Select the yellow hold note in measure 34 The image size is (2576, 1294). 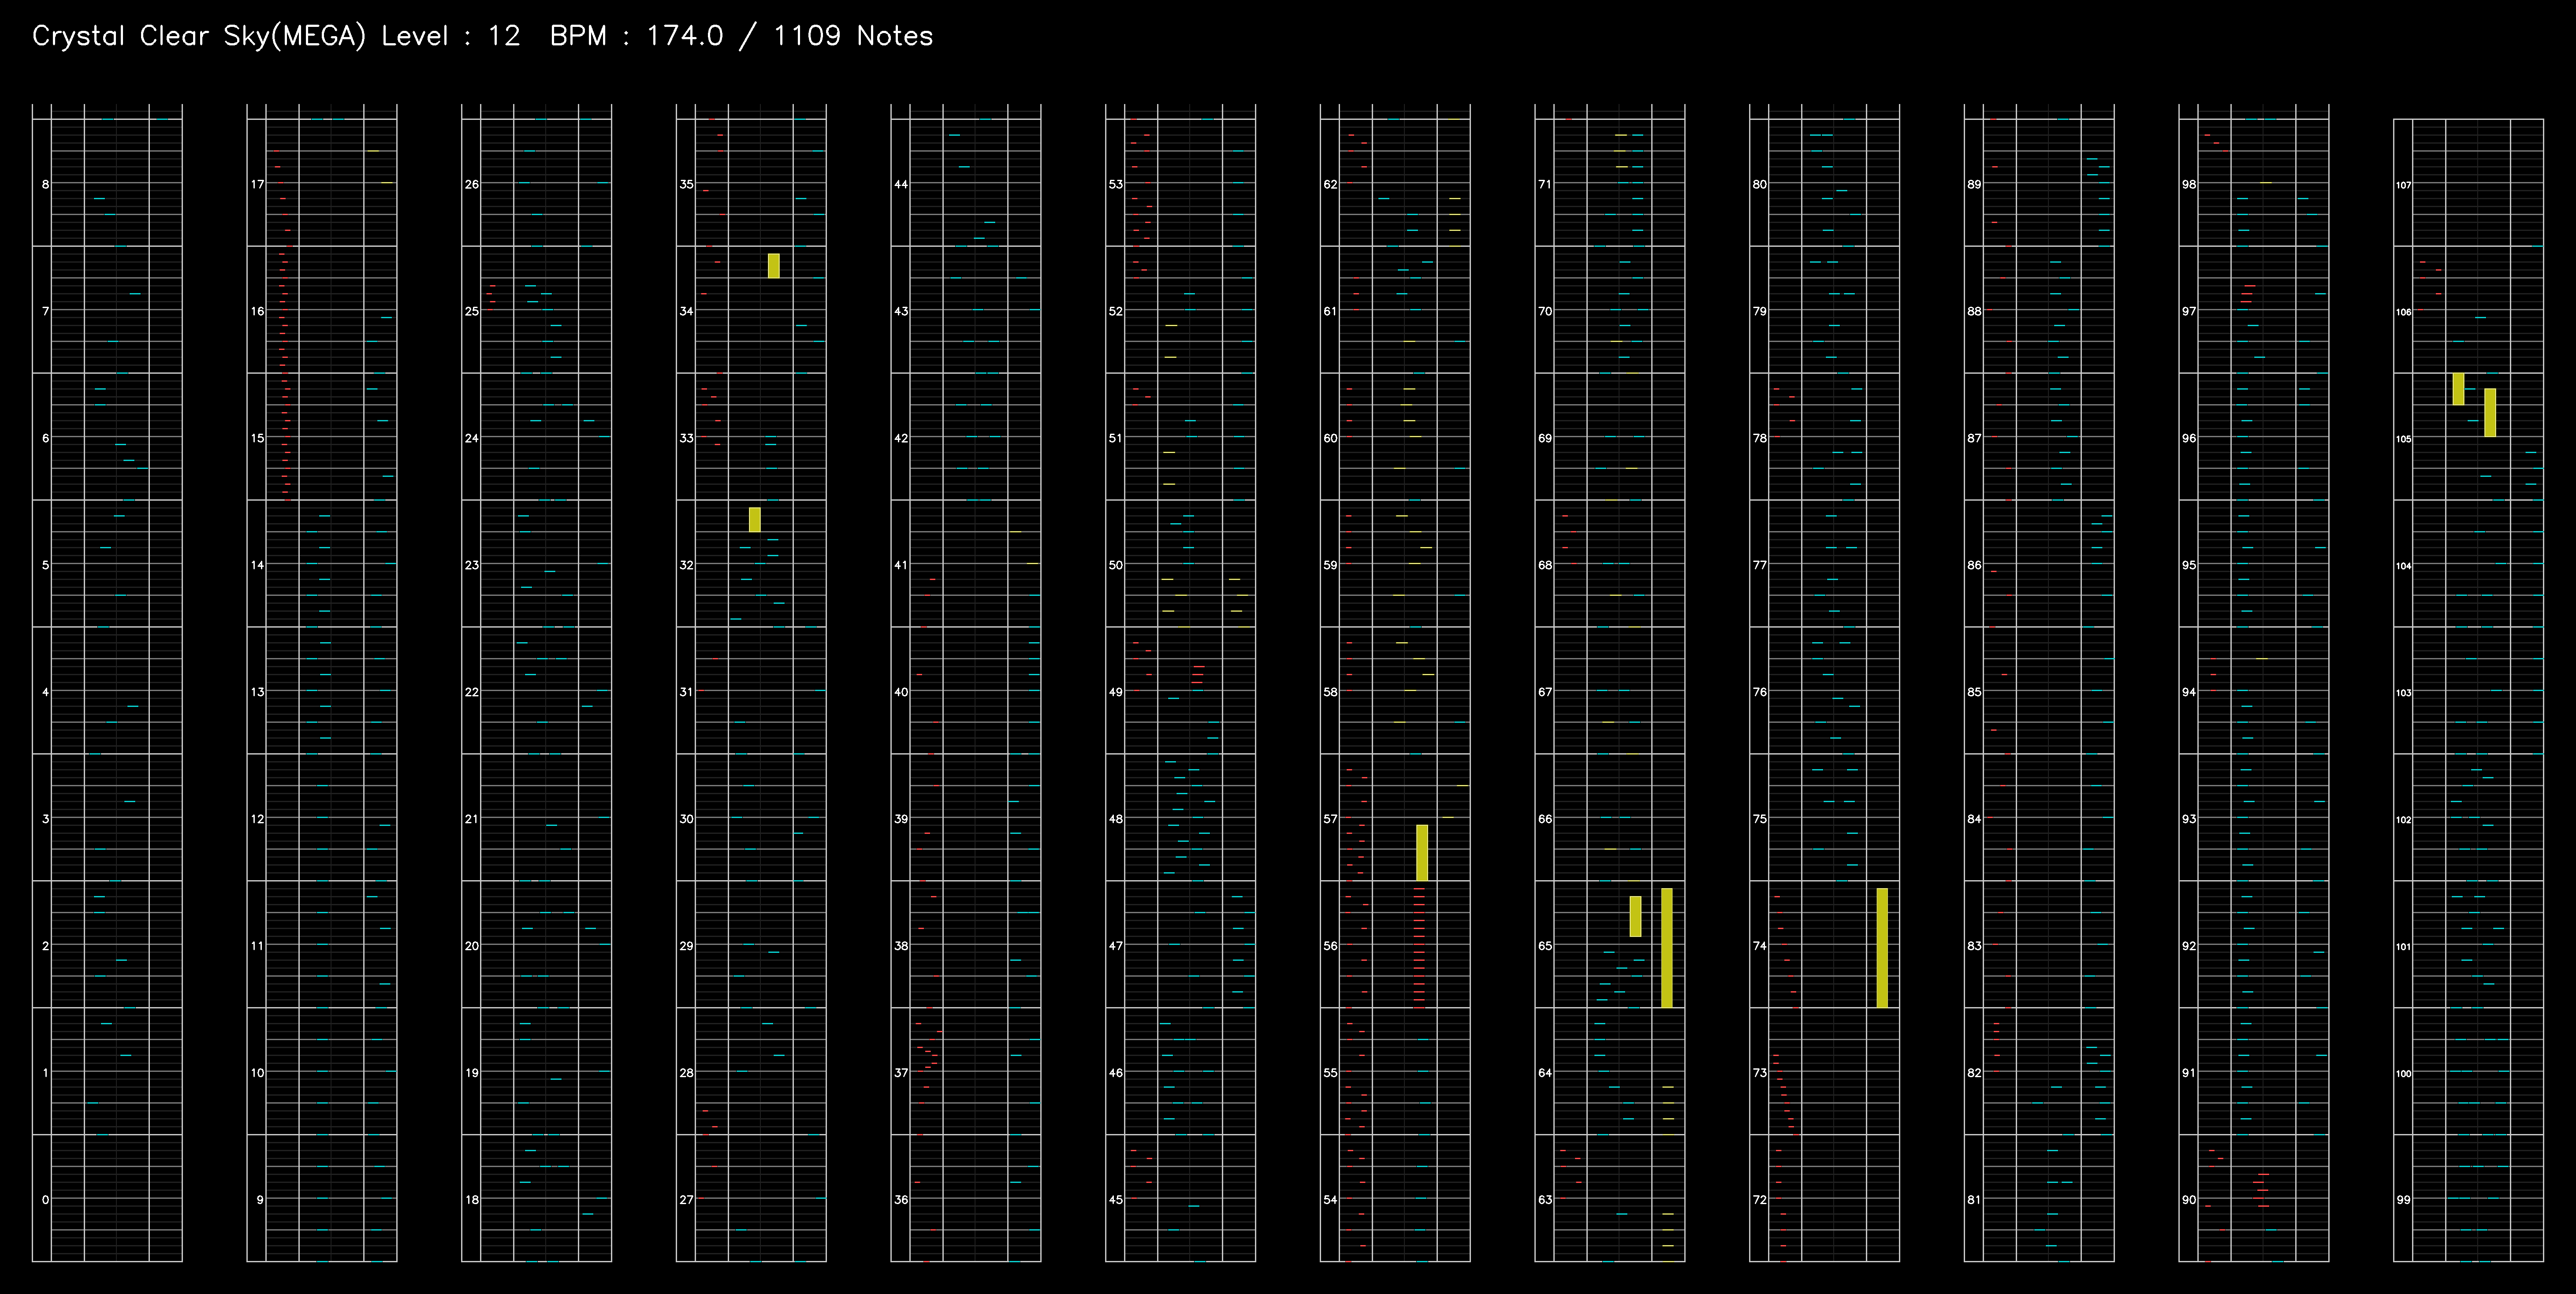[x=773, y=266]
